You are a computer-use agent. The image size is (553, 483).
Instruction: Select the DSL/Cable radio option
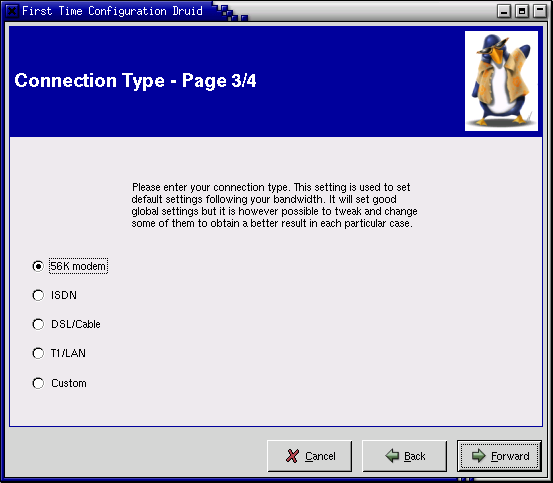[x=38, y=324]
